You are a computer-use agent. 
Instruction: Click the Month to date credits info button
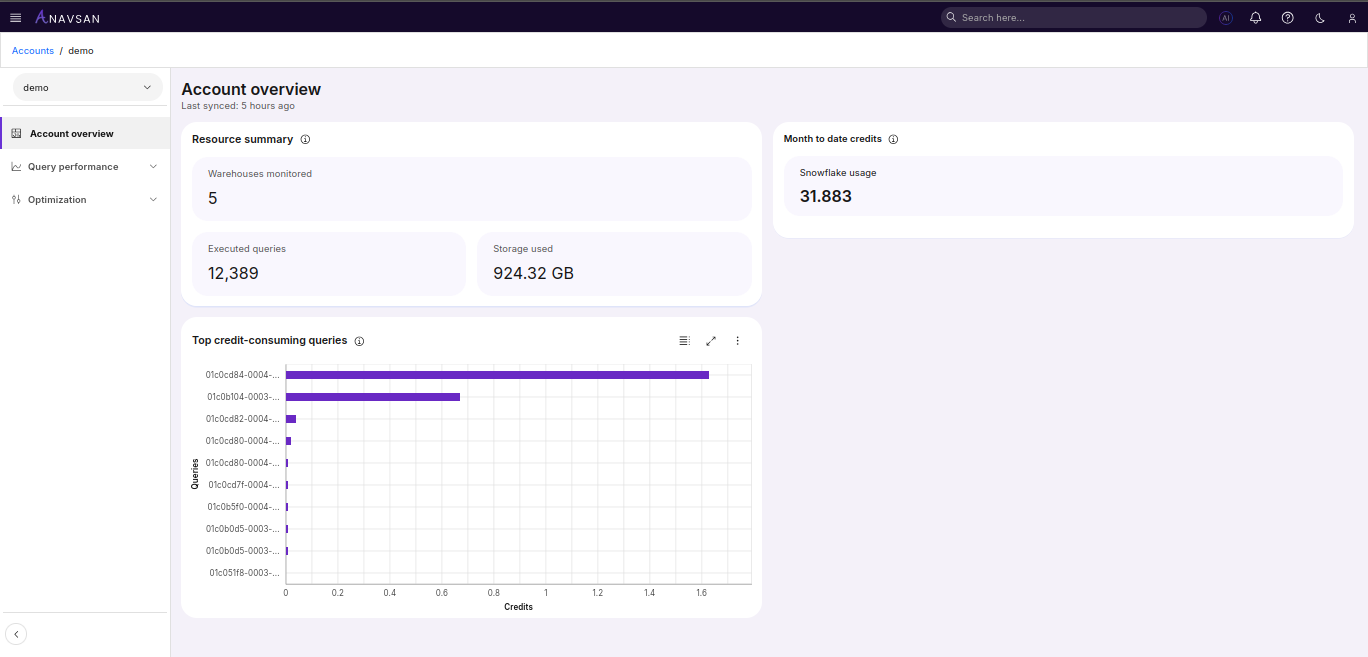[891, 139]
